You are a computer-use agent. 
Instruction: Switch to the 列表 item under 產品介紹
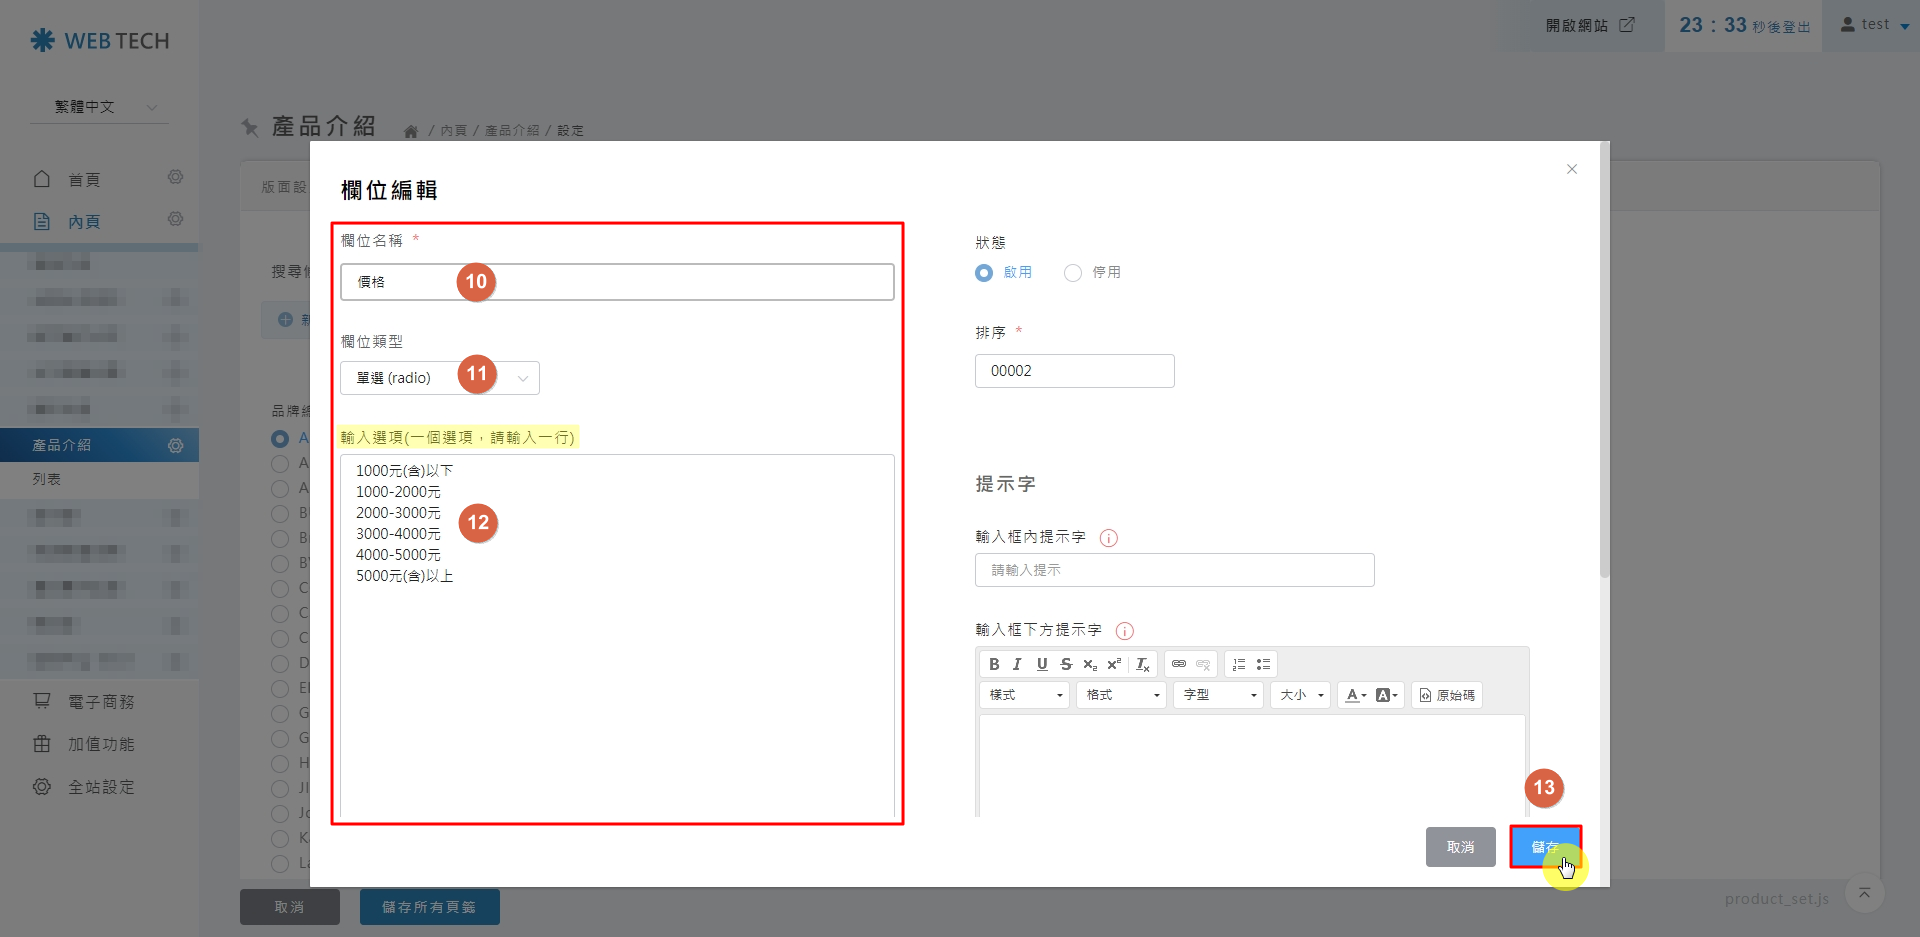47,479
